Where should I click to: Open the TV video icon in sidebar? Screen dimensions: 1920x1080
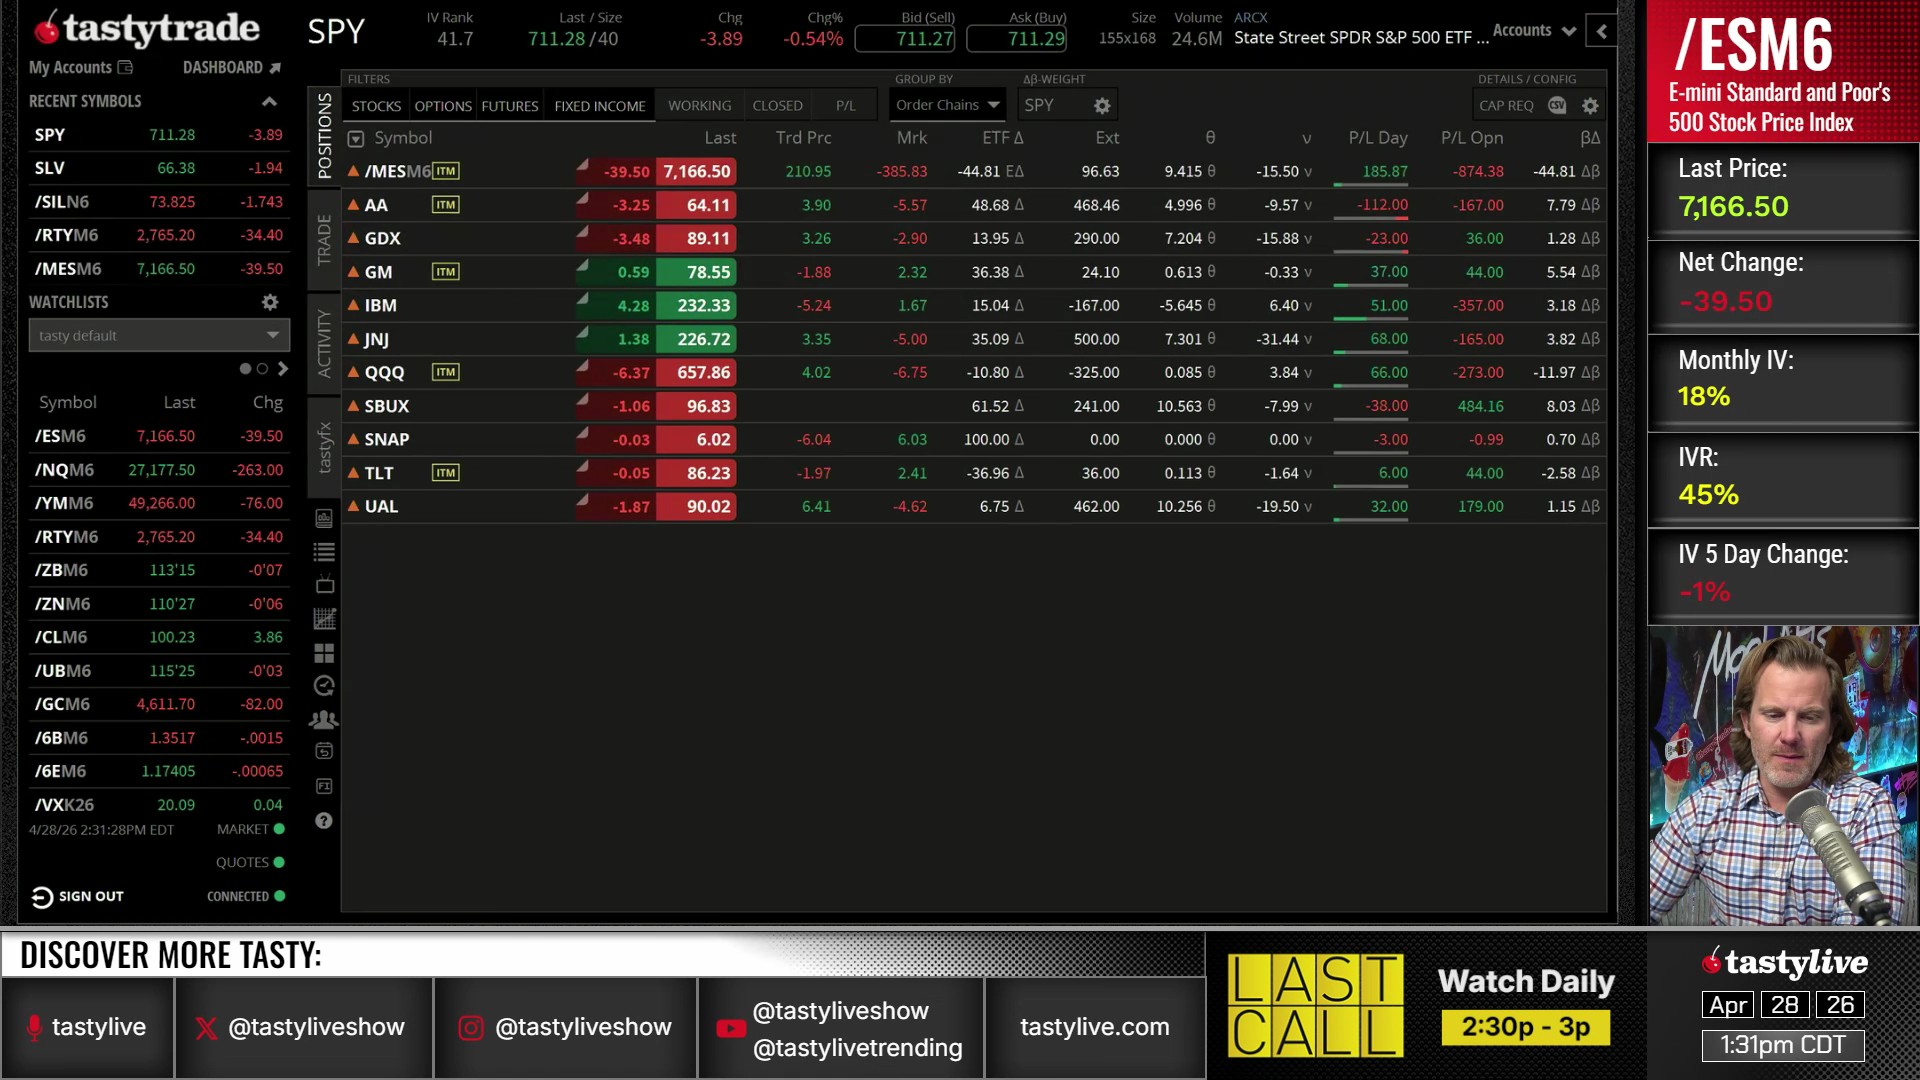tap(324, 585)
